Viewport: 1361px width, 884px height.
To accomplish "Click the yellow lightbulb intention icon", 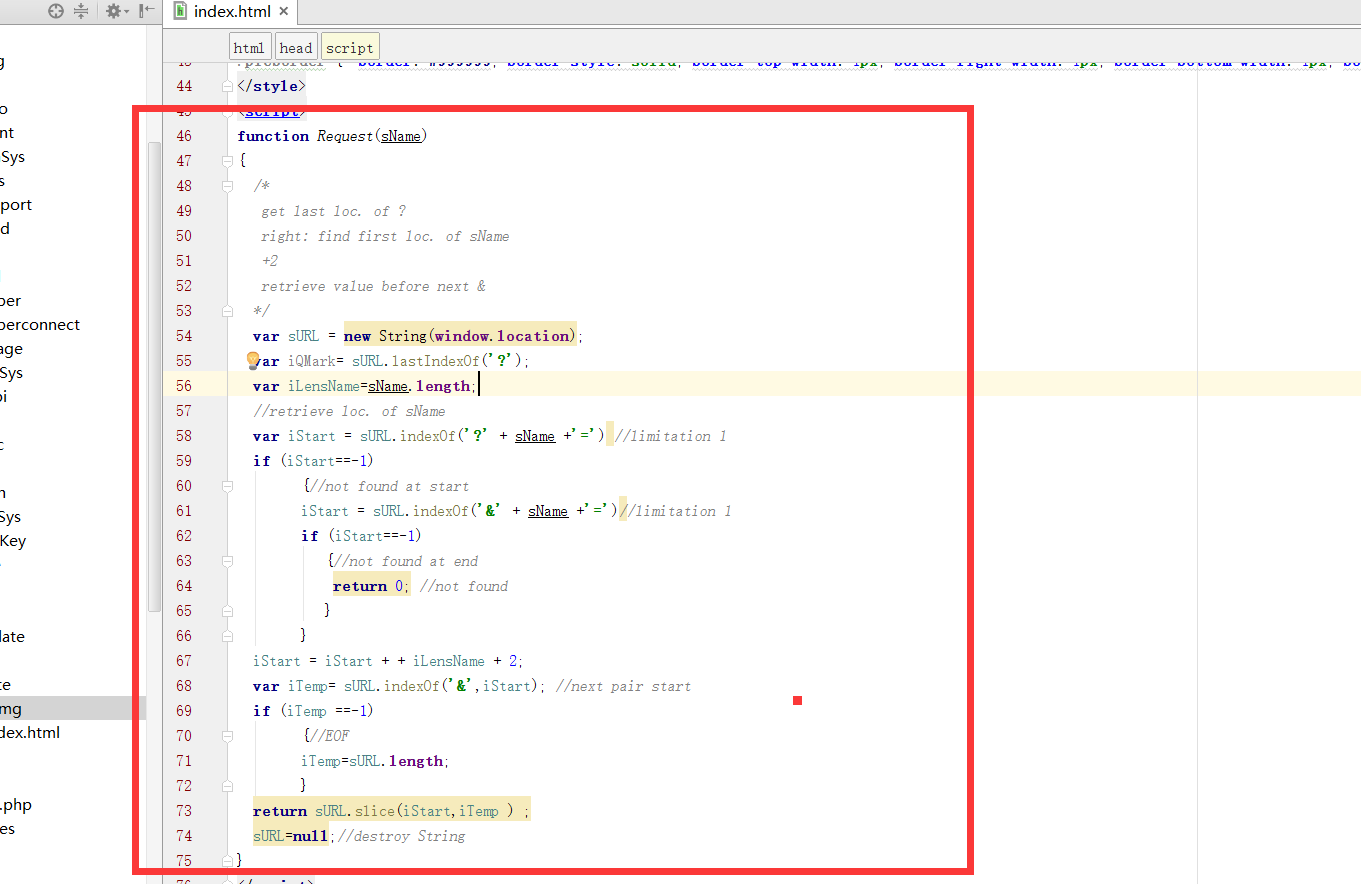I will [x=253, y=360].
